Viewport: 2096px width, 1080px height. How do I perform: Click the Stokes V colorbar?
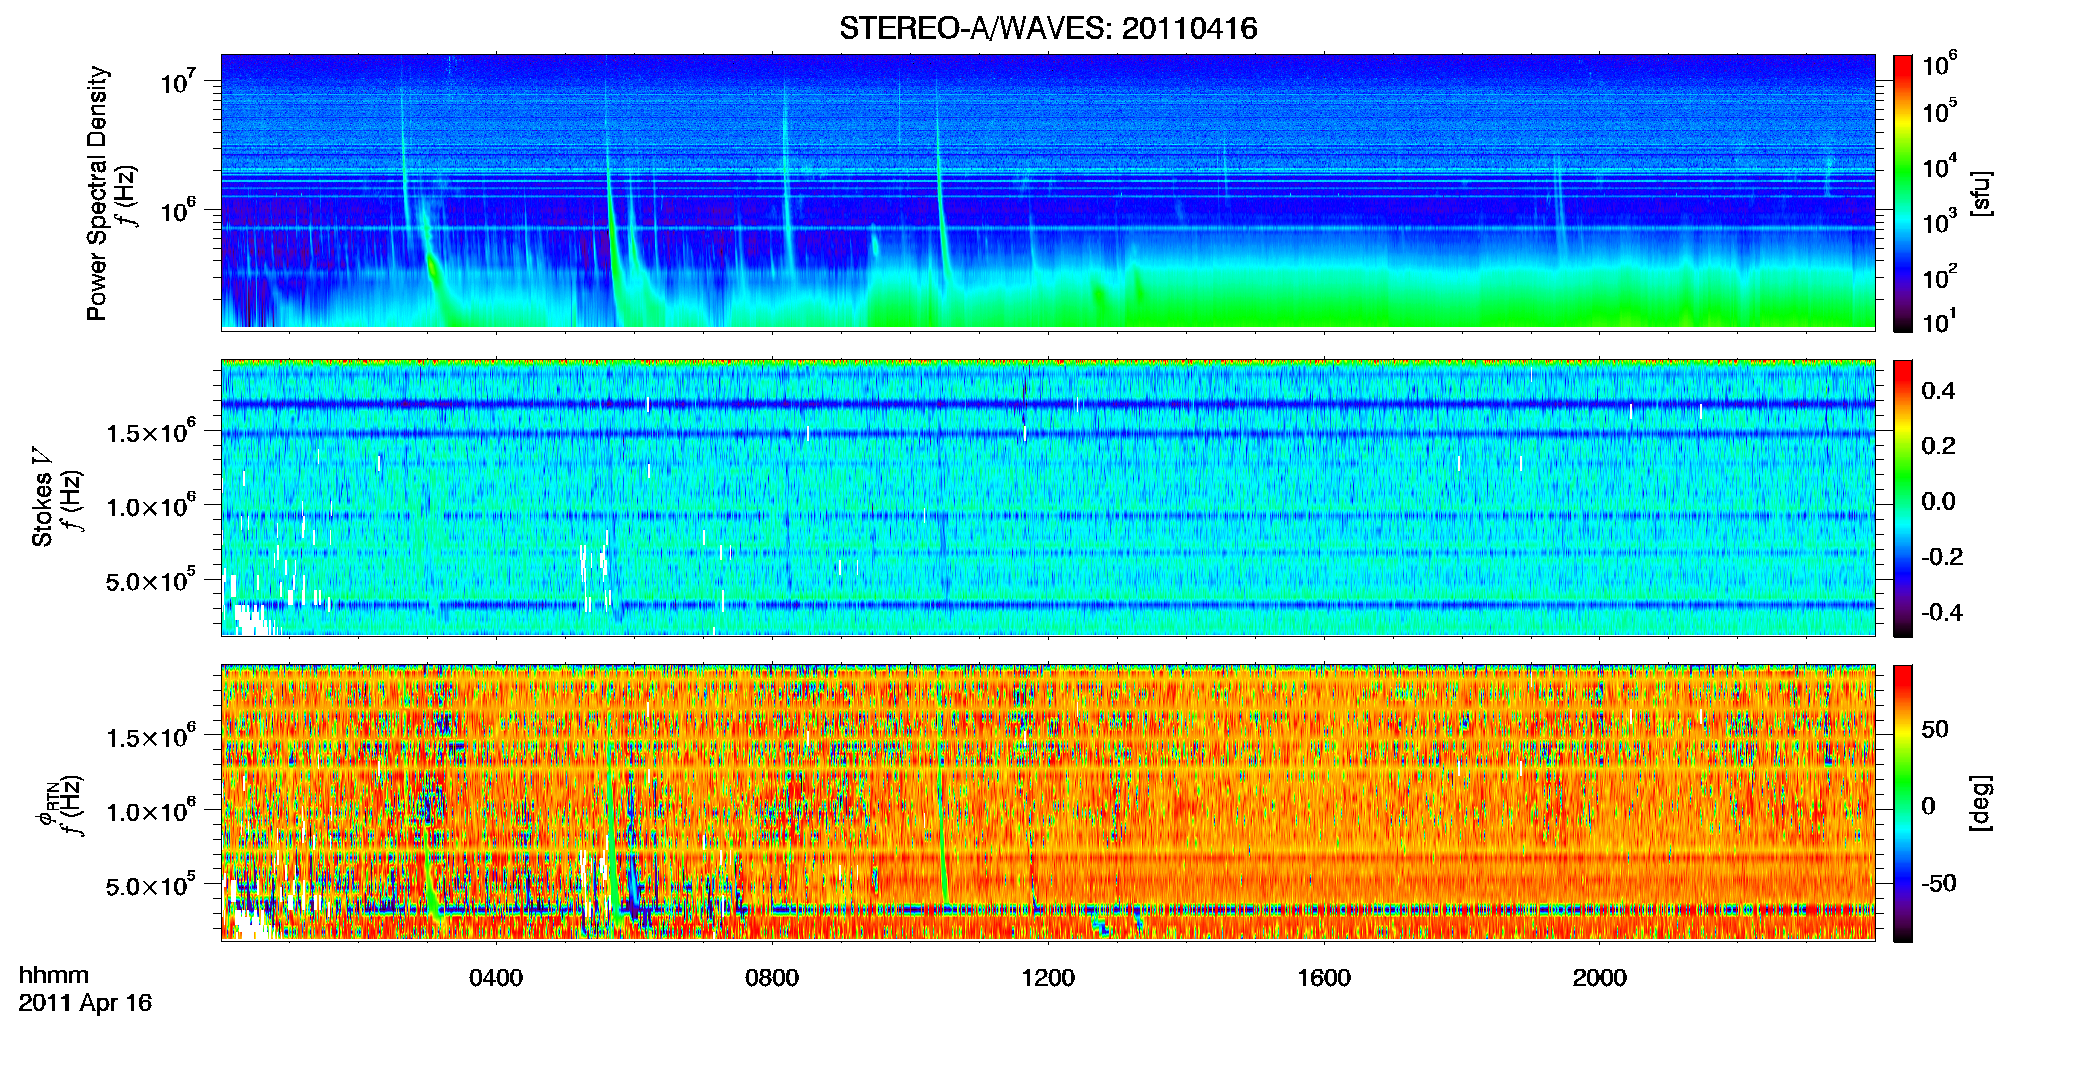[1903, 498]
